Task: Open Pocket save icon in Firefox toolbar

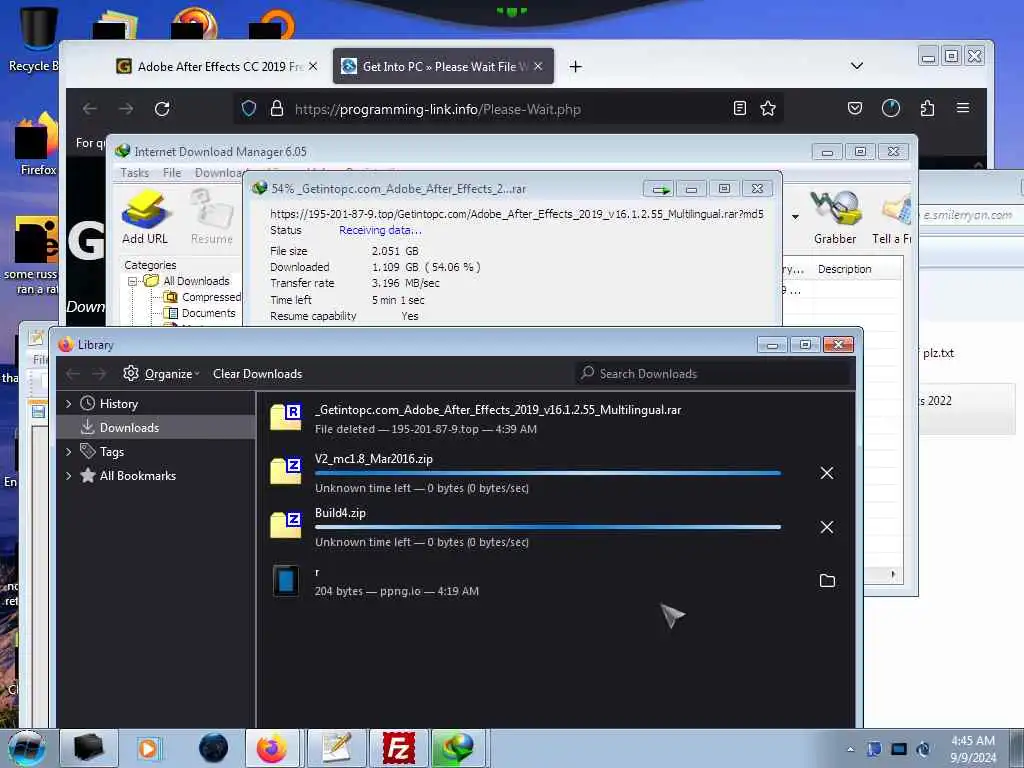Action: coord(855,108)
